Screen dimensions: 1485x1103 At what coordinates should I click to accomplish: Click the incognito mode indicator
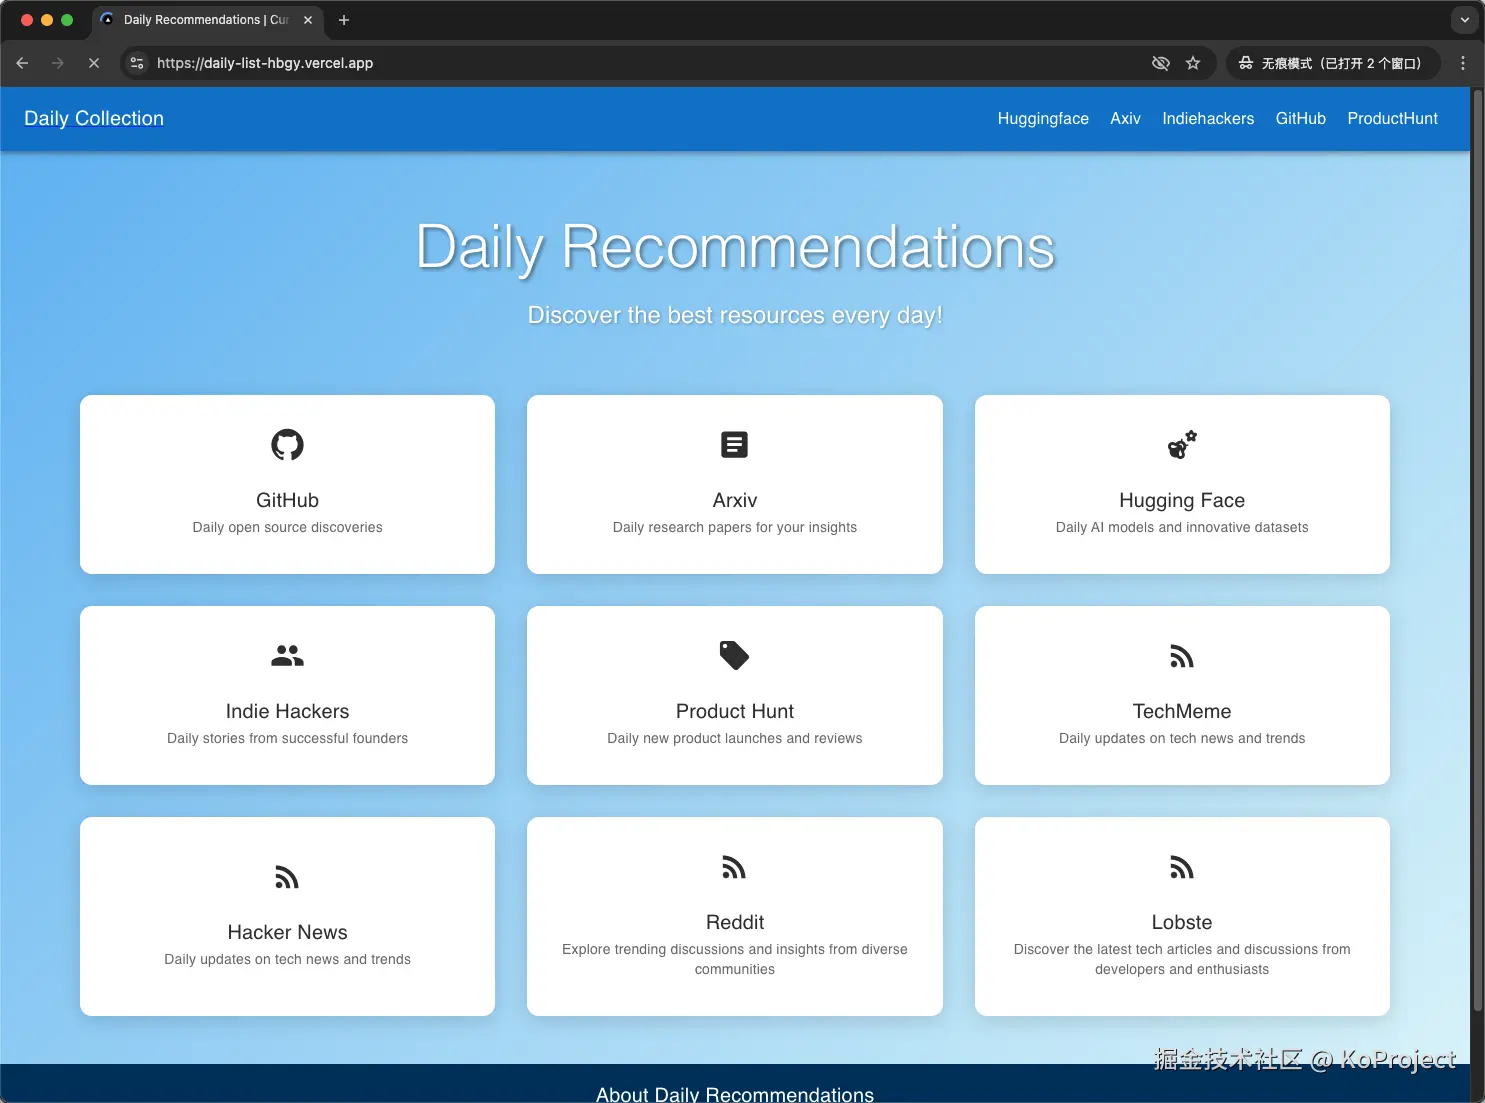tap(1332, 63)
